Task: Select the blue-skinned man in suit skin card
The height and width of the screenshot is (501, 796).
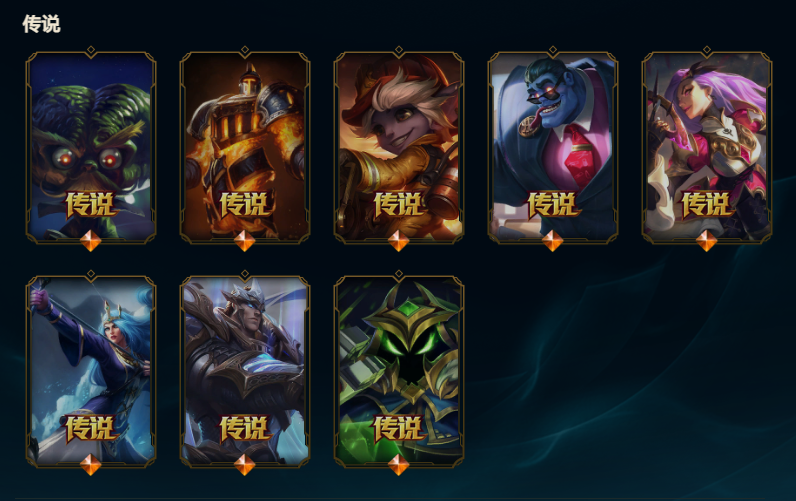Action: tap(553, 146)
